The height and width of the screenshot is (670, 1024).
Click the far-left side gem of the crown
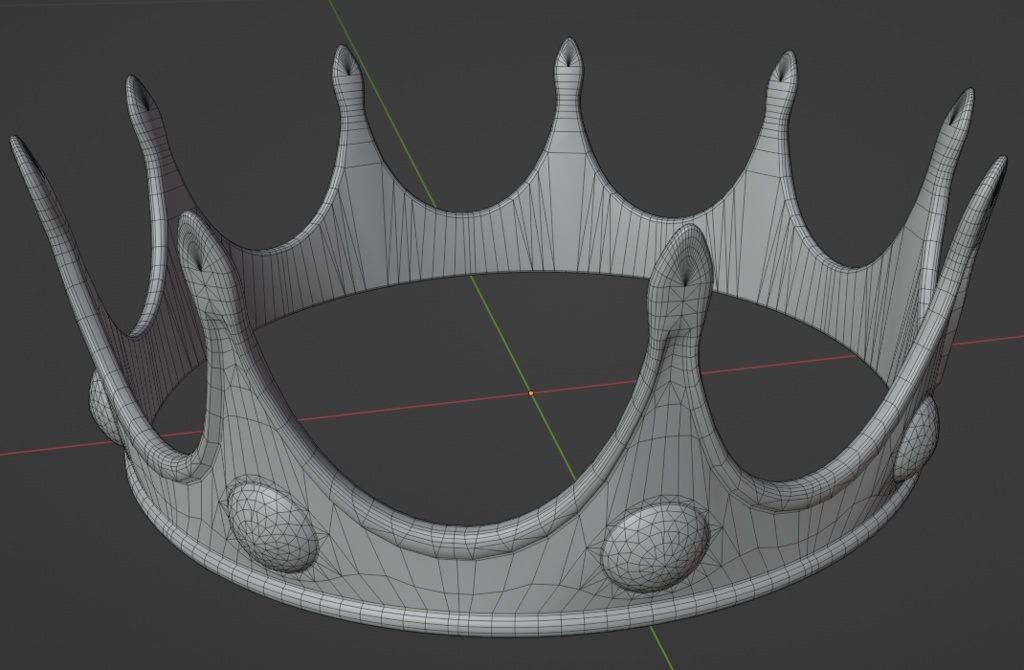tap(106, 406)
